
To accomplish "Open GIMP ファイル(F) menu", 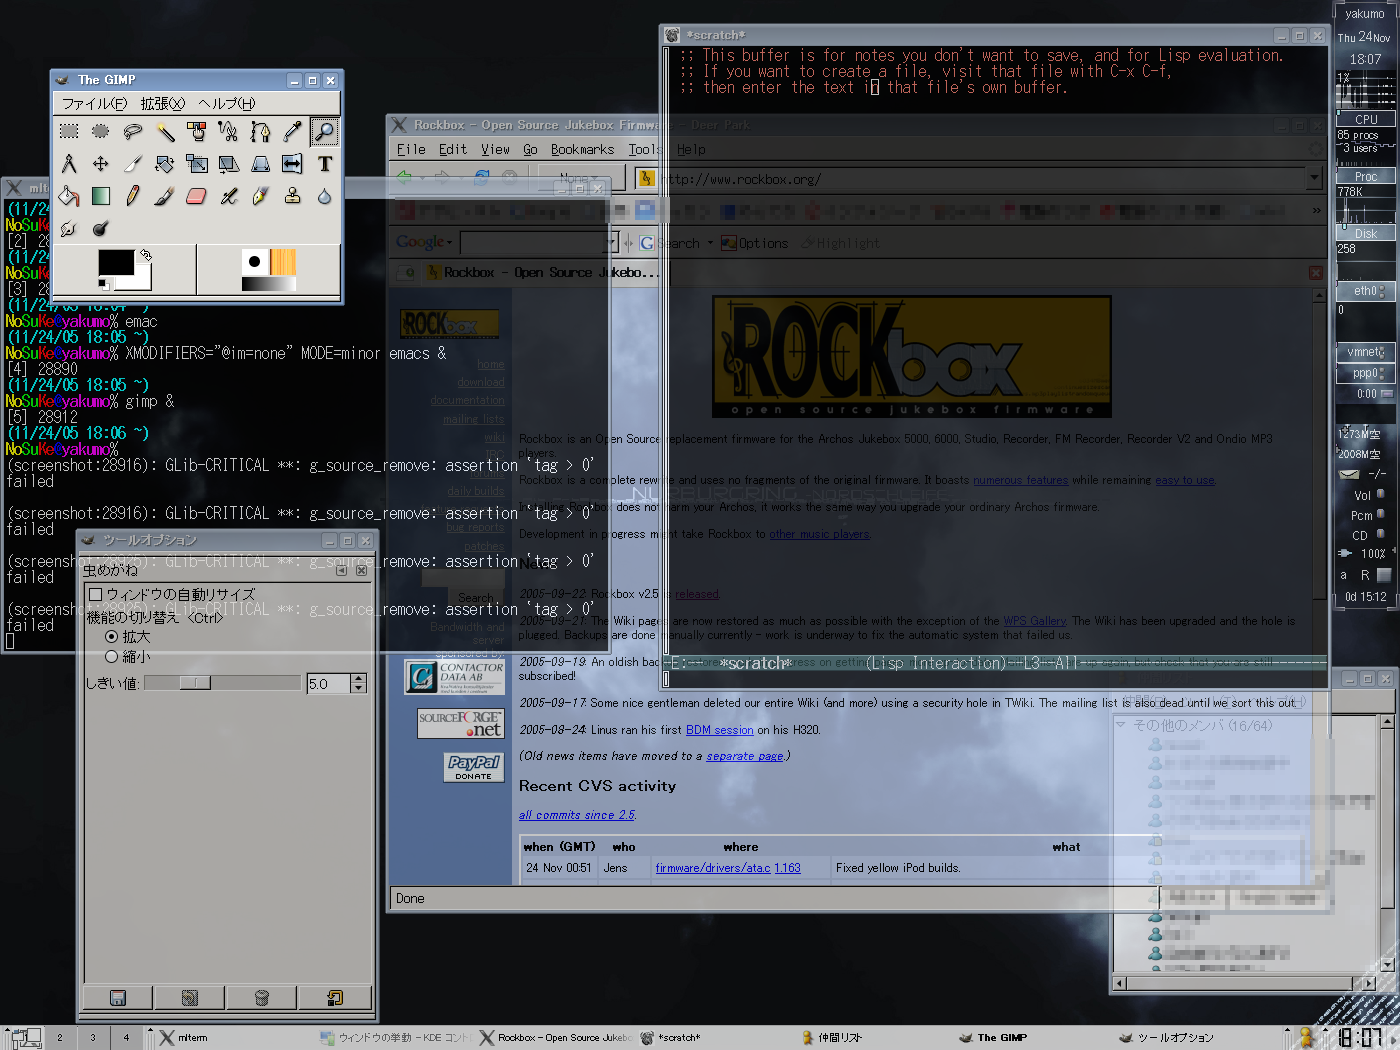I will (x=94, y=104).
